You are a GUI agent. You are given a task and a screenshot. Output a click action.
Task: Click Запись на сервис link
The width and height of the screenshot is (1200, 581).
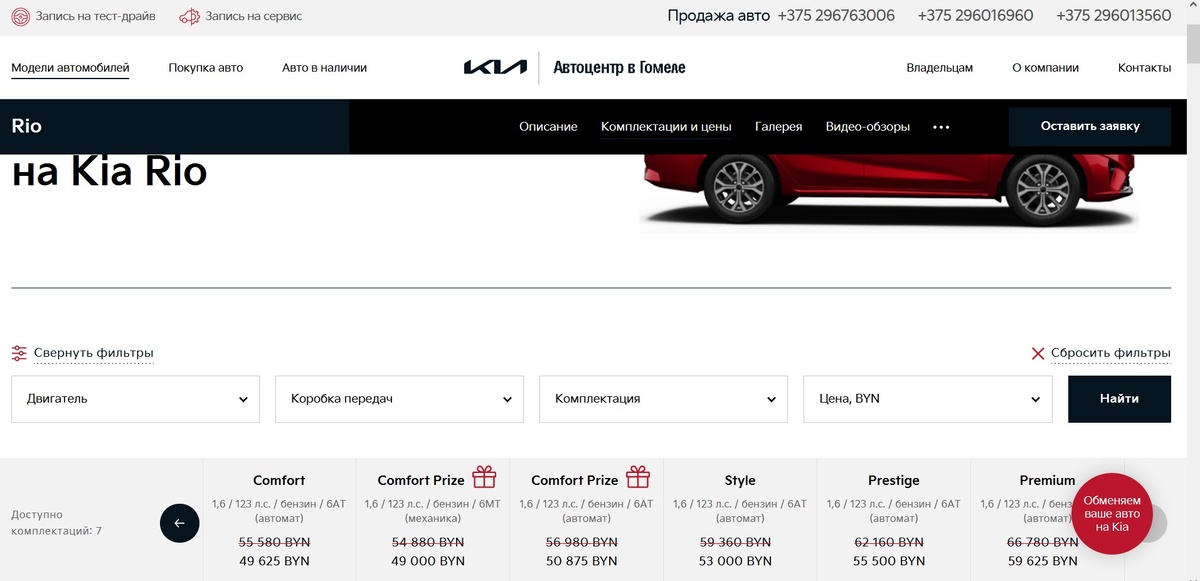(253, 16)
